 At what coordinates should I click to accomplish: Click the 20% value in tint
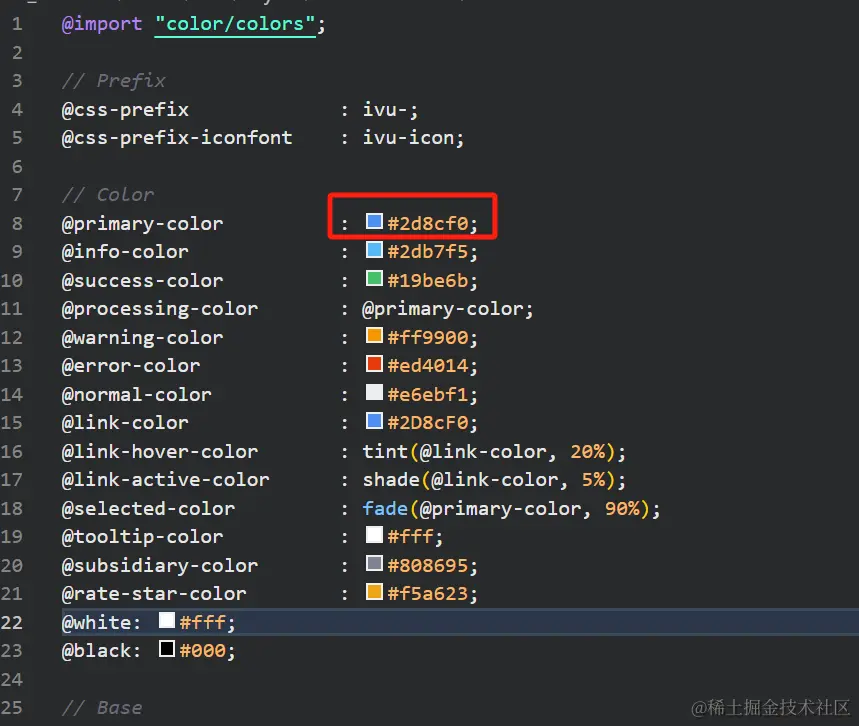coord(588,451)
